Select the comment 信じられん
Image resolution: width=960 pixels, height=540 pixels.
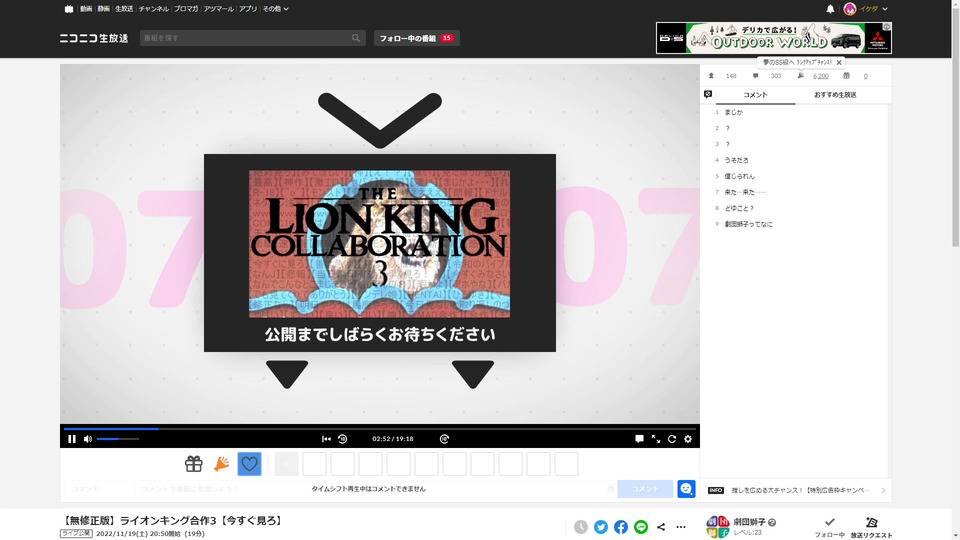tap(740, 176)
